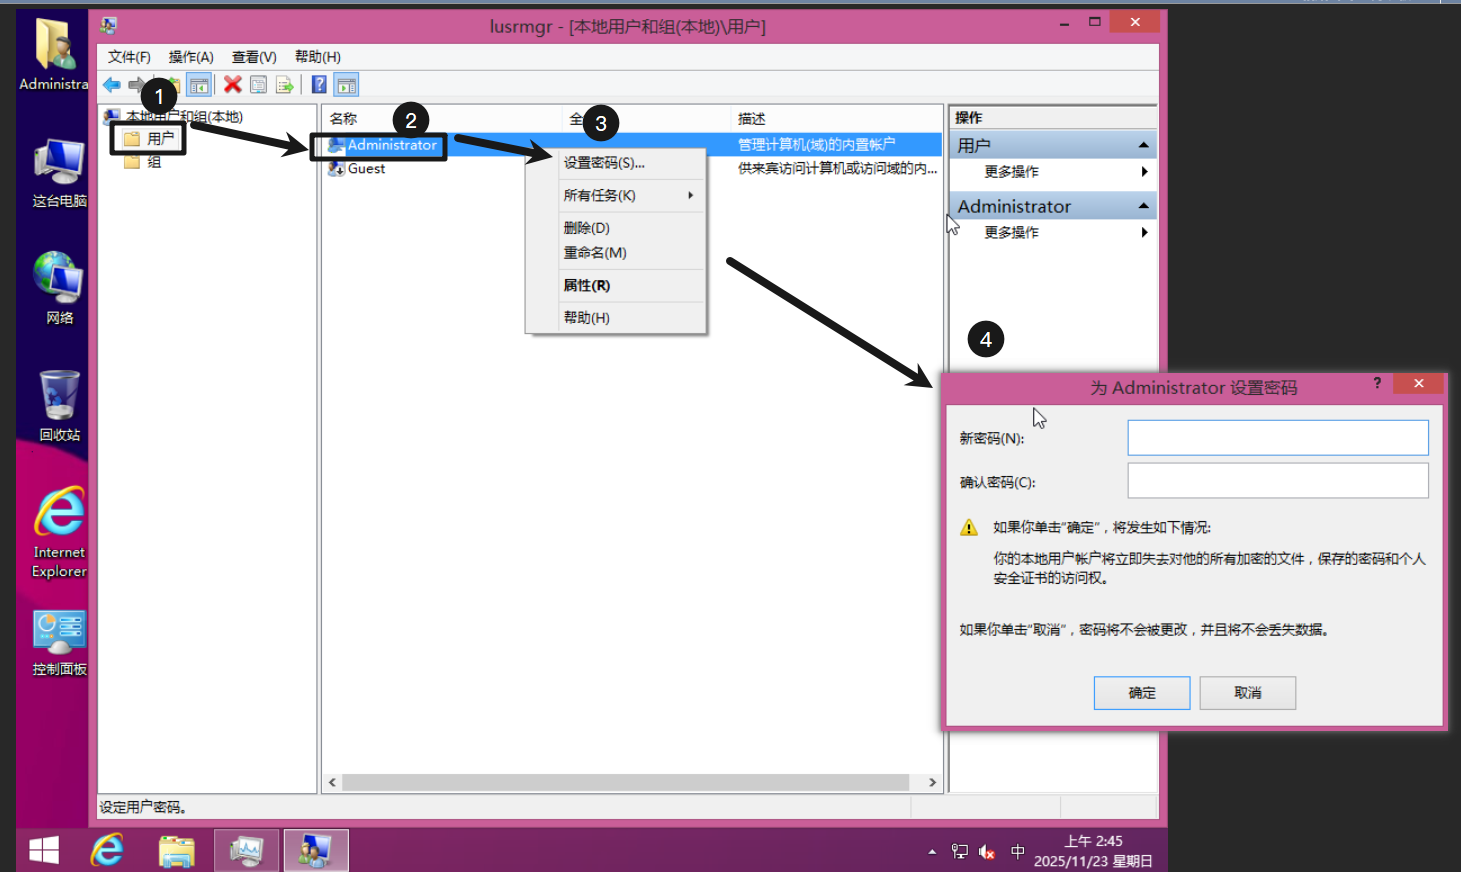Expand the 所有任务(K) submenu
The image size is (1461, 872).
616,196
